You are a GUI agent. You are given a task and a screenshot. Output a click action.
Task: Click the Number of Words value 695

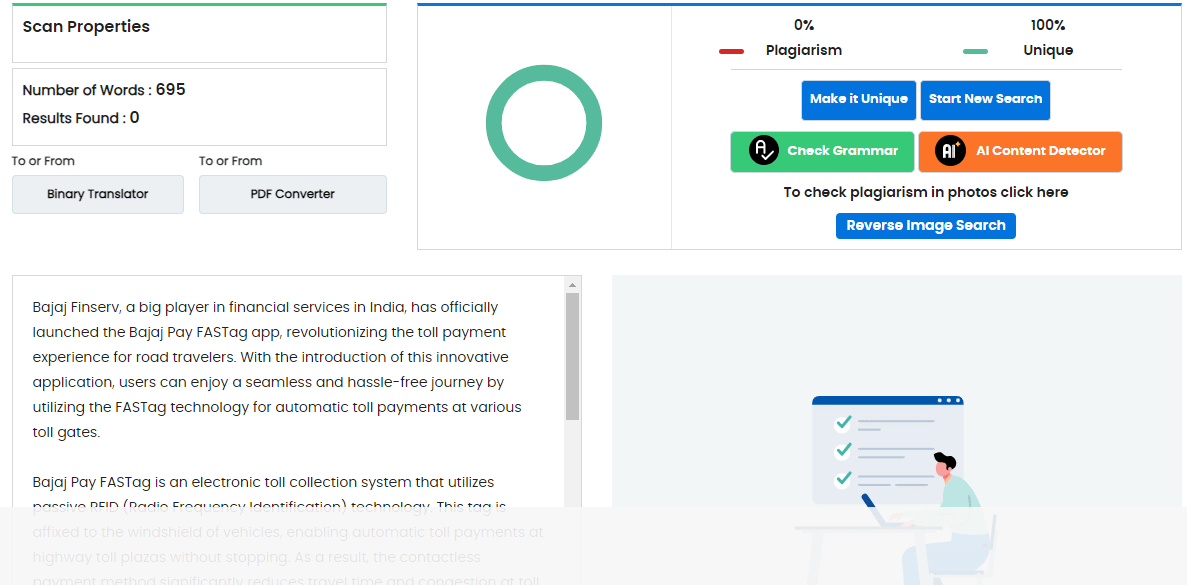click(x=170, y=90)
